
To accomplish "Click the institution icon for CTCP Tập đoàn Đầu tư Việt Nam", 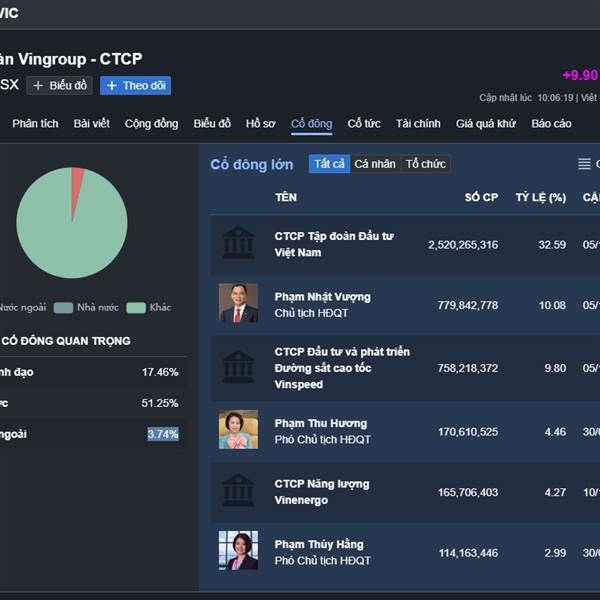I will (x=238, y=243).
